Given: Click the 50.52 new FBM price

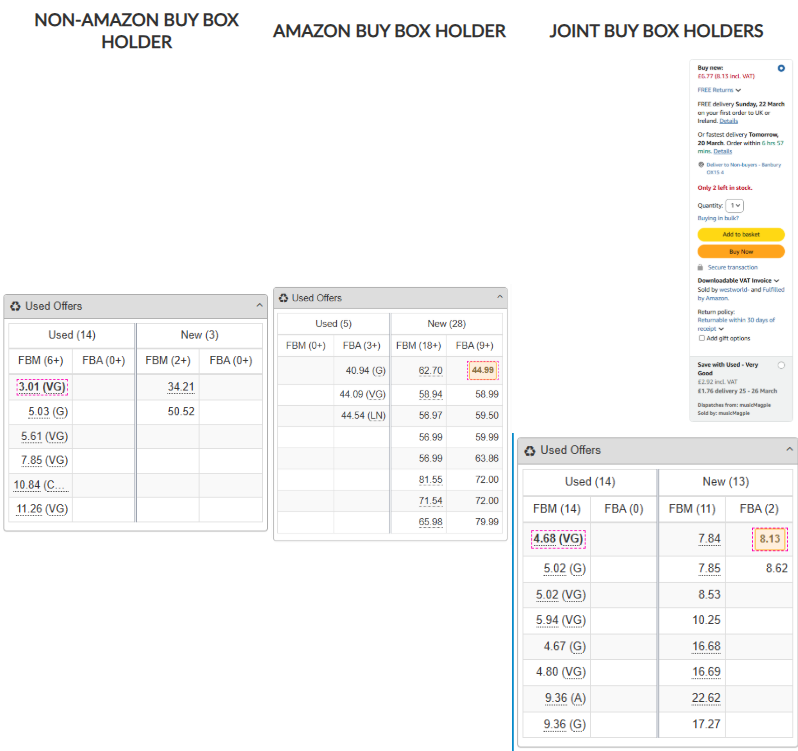Looking at the screenshot, I should [181, 411].
